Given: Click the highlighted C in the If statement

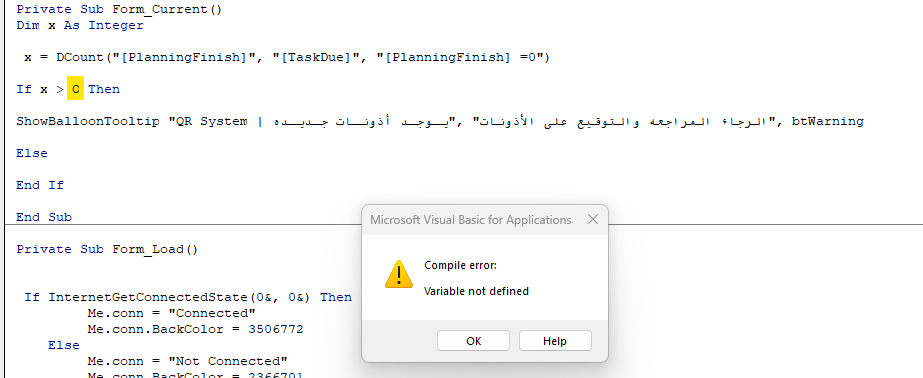Looking at the screenshot, I should coord(75,89).
